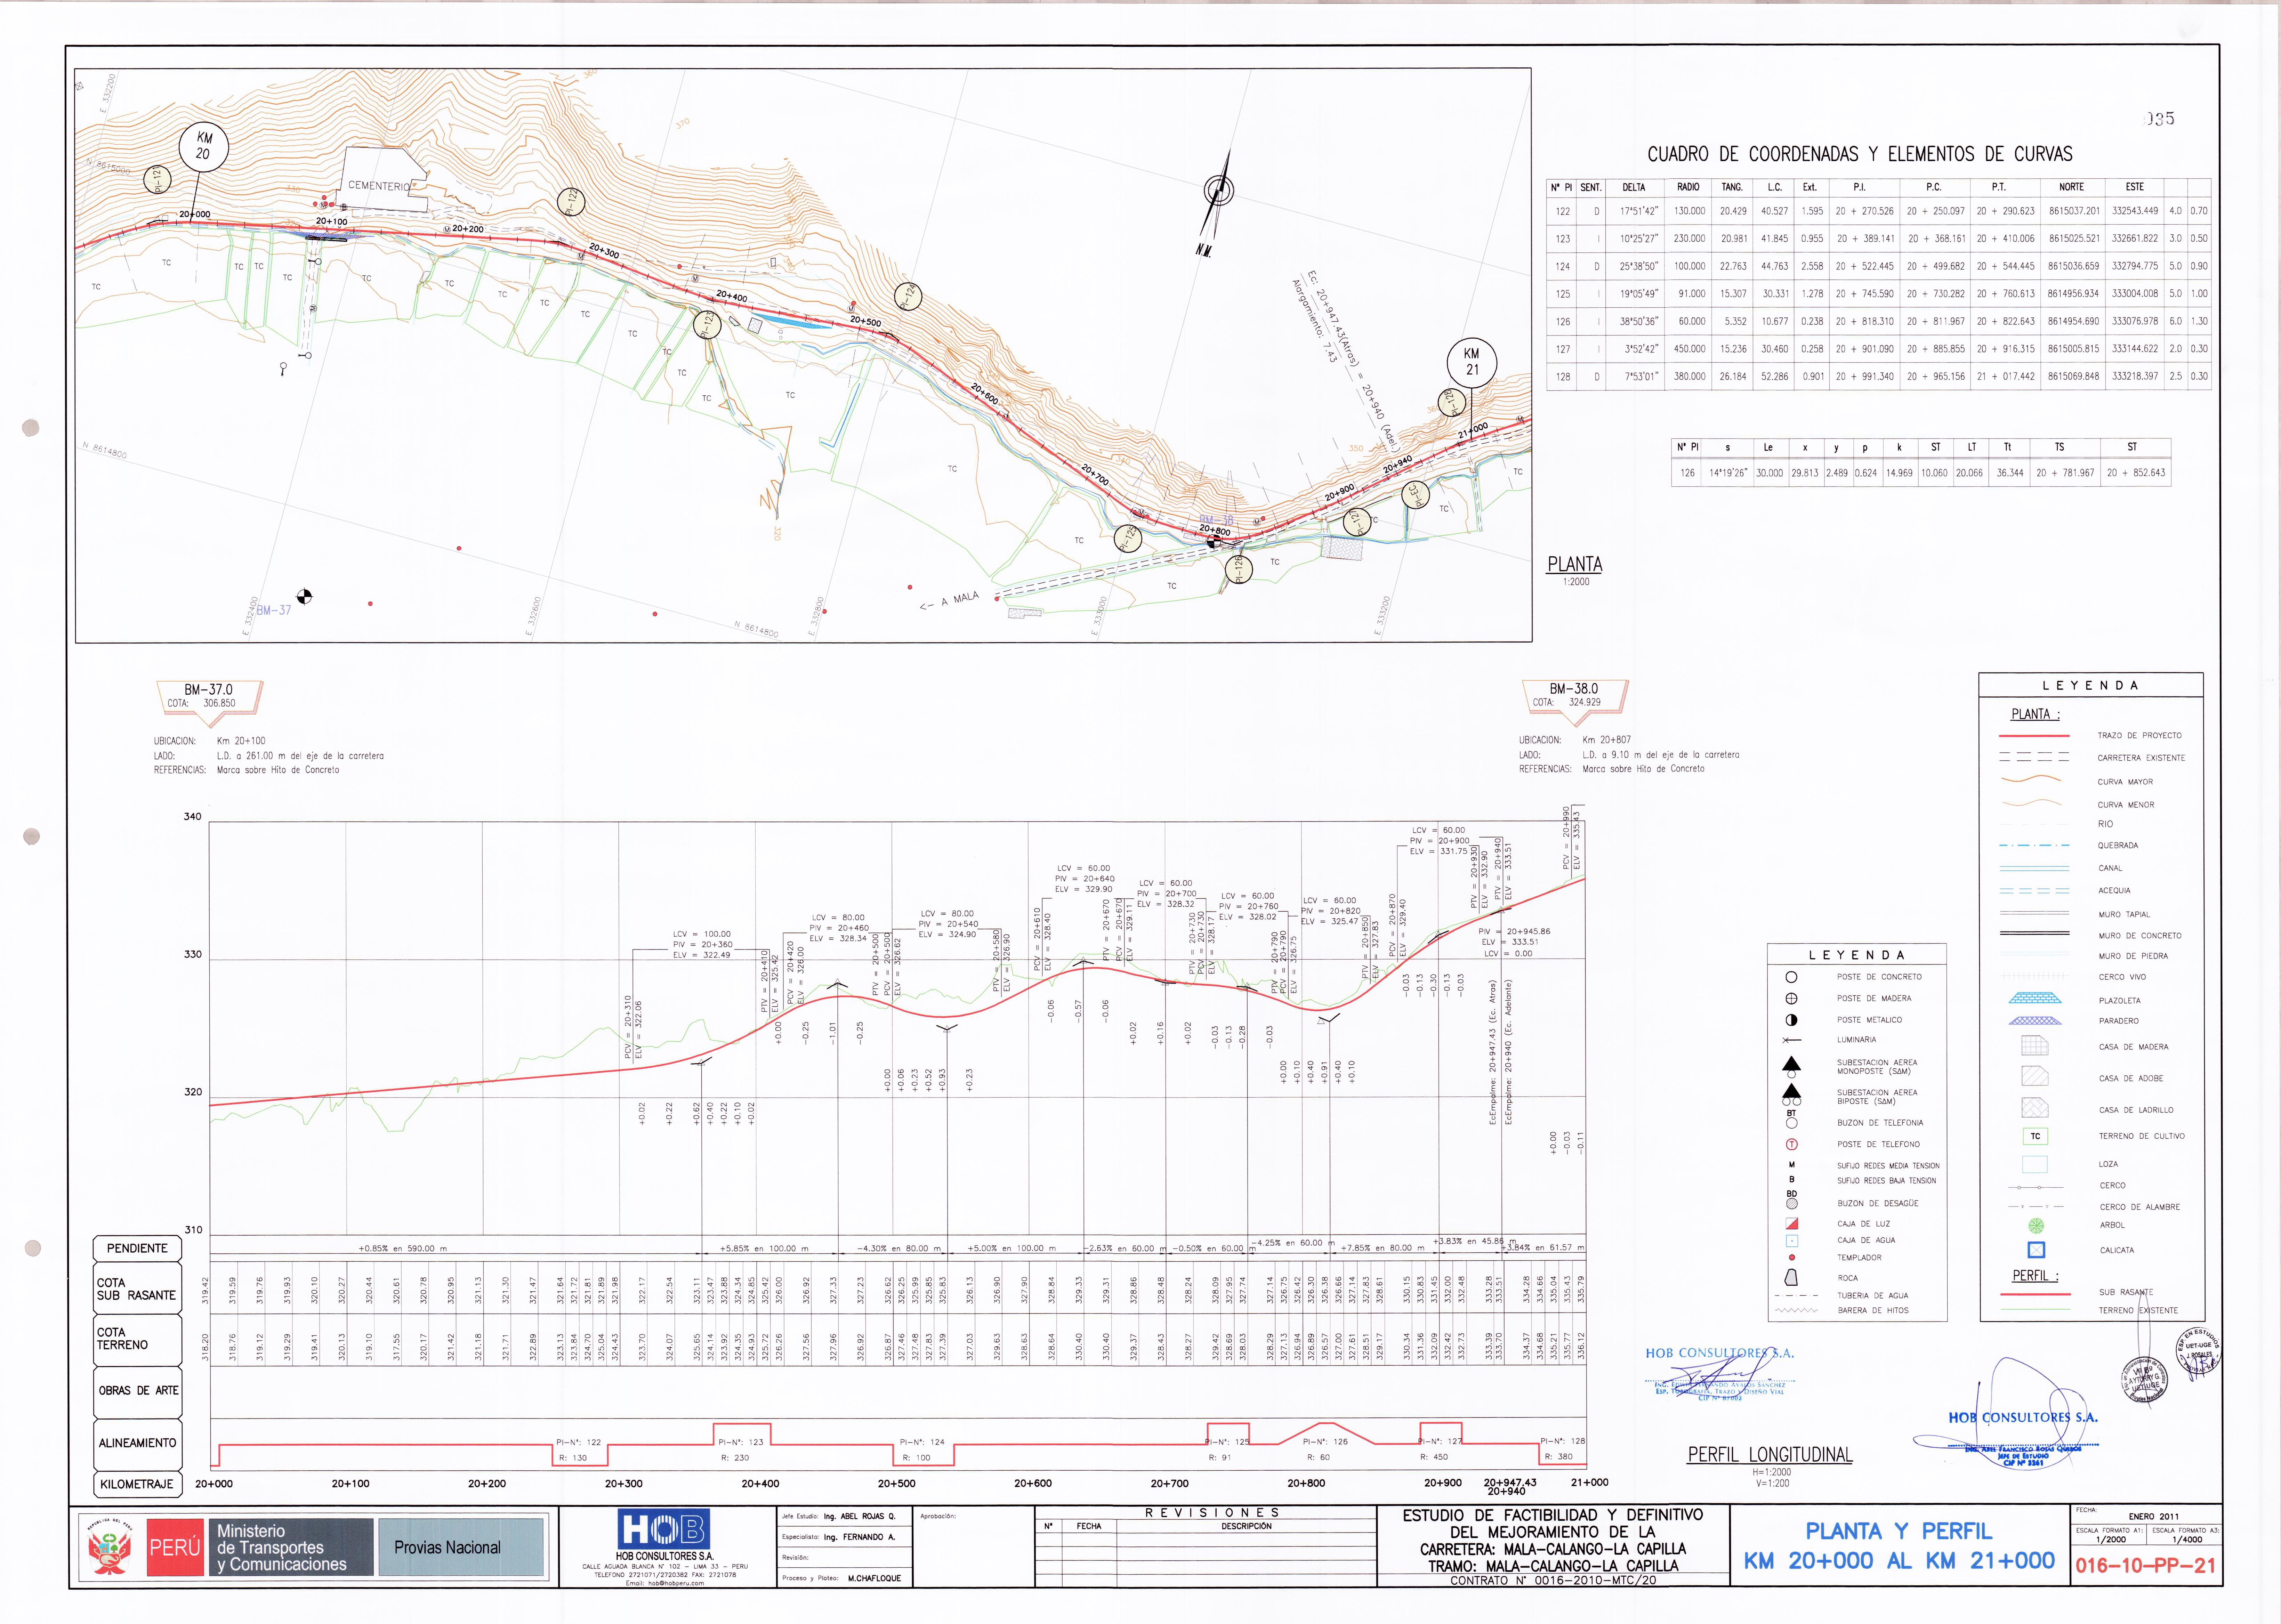Click the REVISIONES table header
Viewport: 2281px width, 1624px height.
pyautogui.click(x=1212, y=1513)
